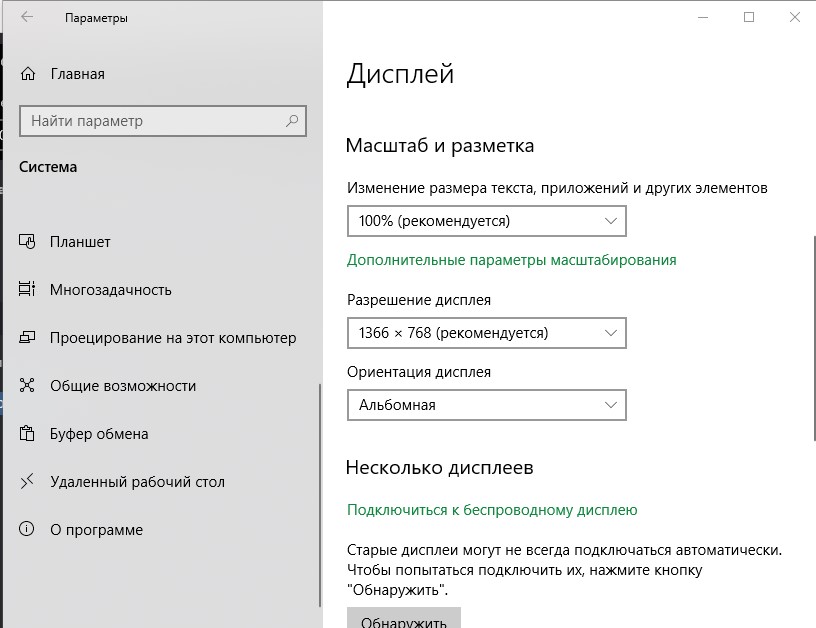The width and height of the screenshot is (816, 628).
Task: Click Подключиться к беспроводному дисплею link
Action: pyautogui.click(x=492, y=510)
